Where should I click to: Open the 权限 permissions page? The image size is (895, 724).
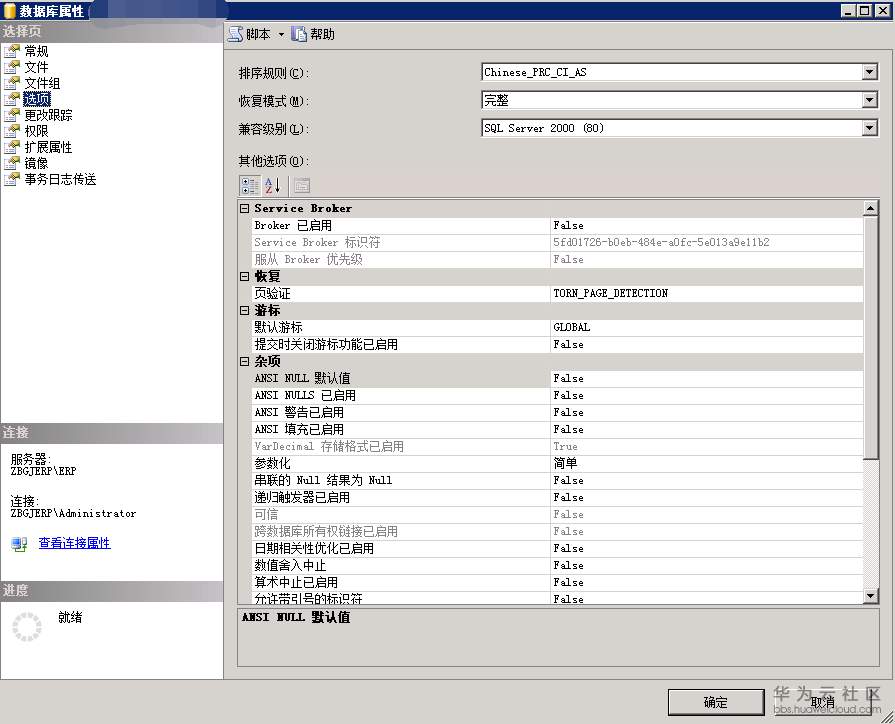pyautogui.click(x=36, y=131)
